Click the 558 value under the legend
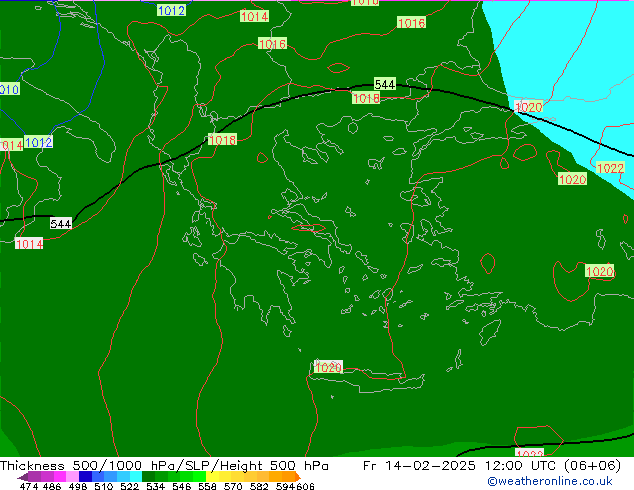This screenshot has width=634, height=490. pos(207,486)
